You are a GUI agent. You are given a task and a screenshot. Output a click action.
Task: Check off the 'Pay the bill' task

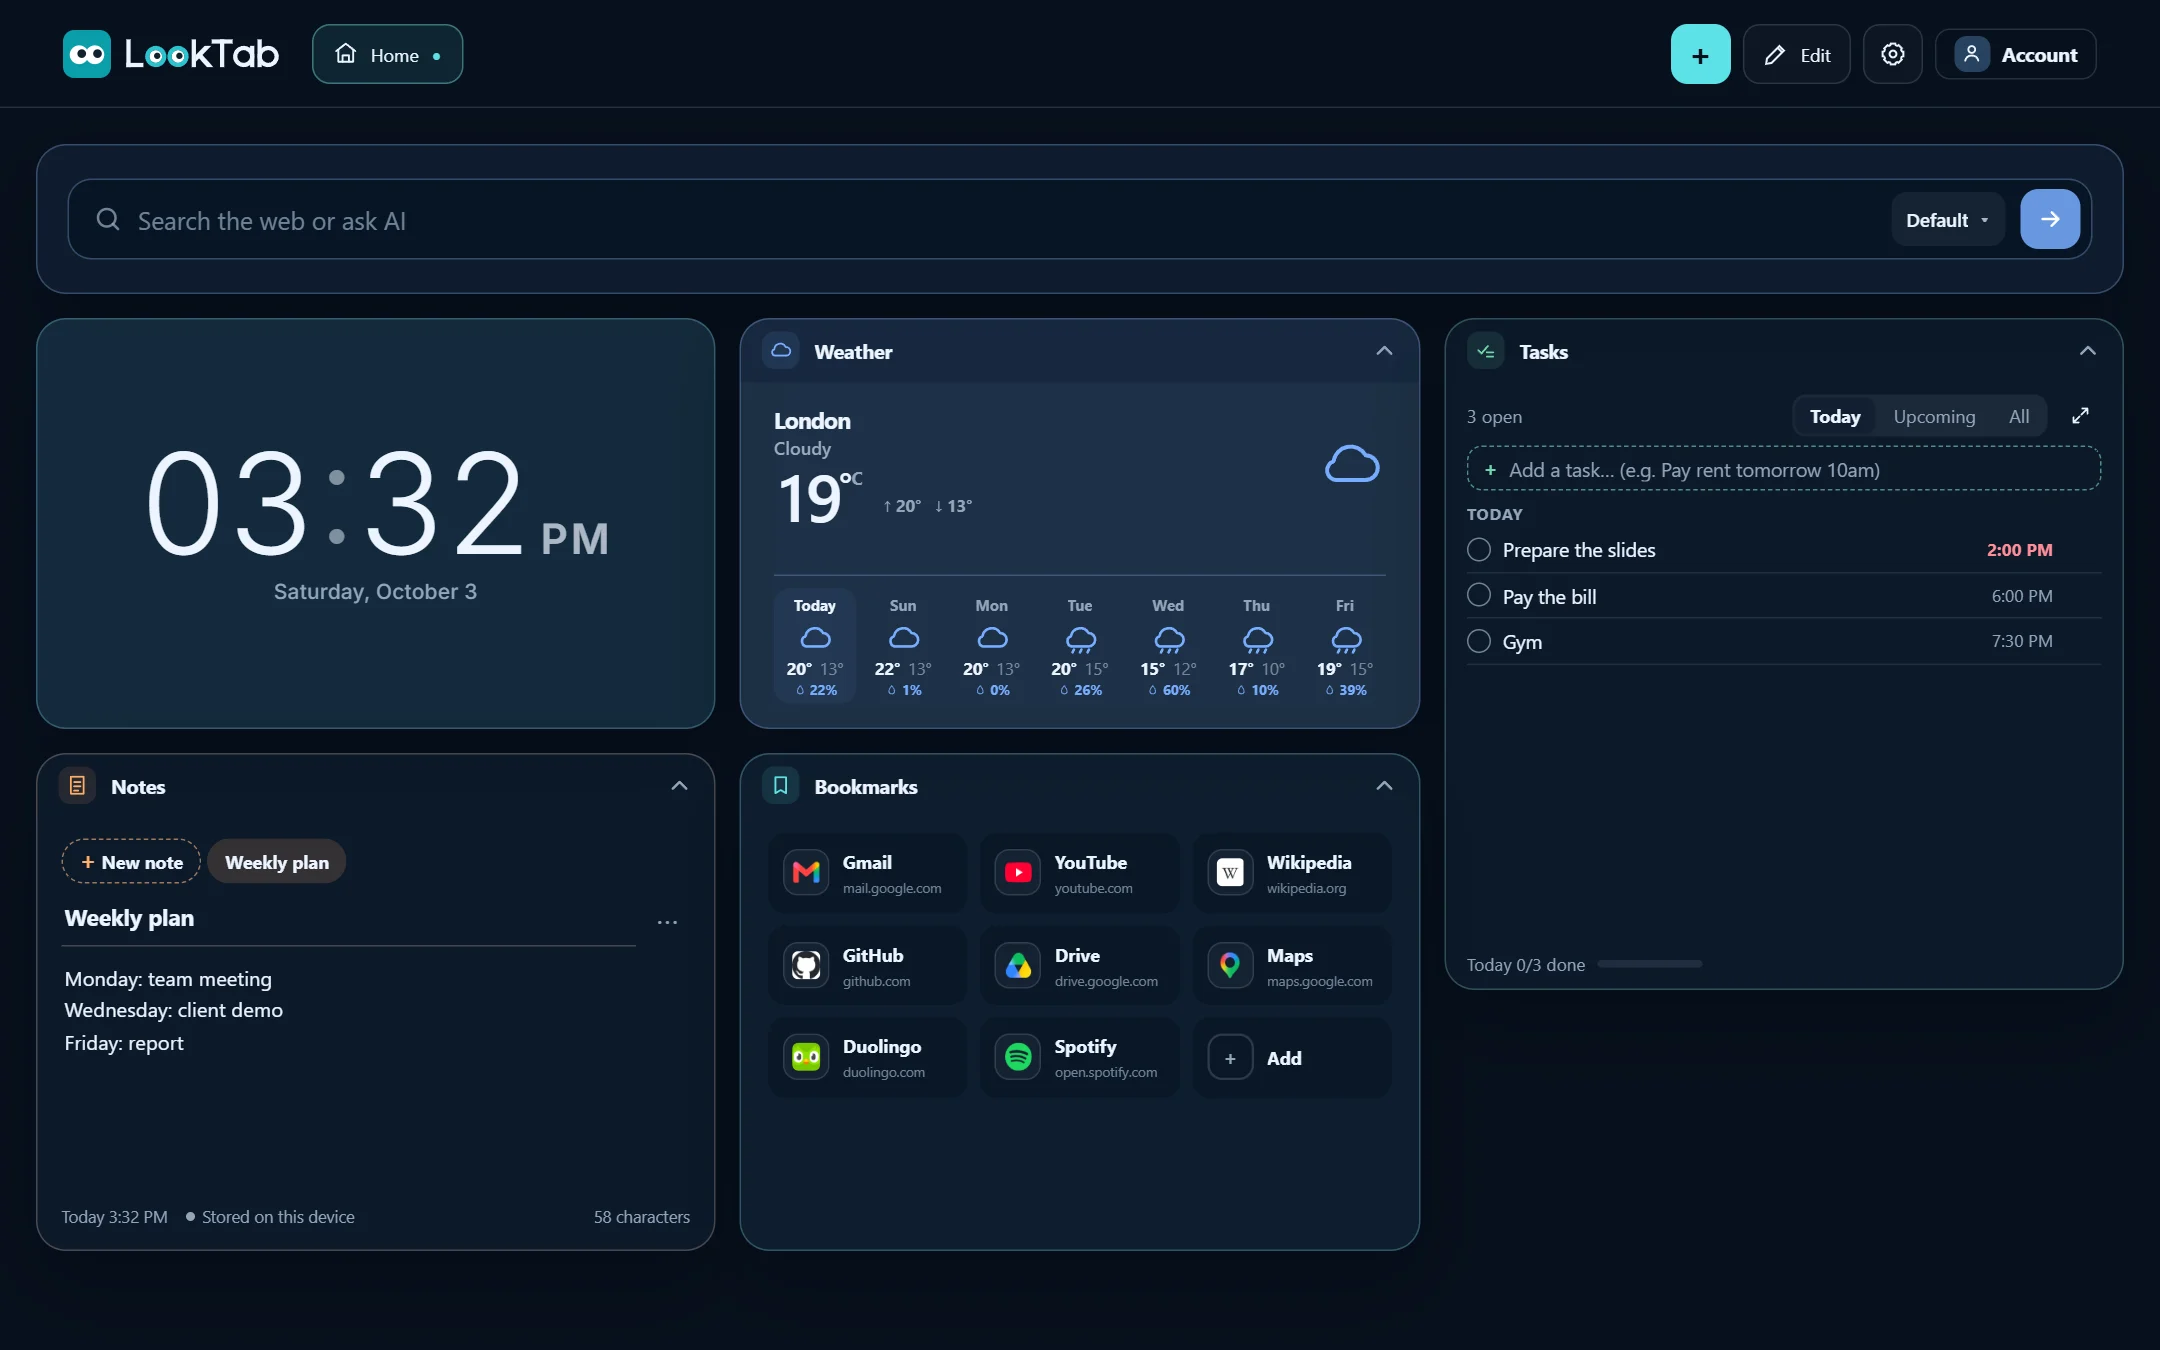[x=1479, y=595]
